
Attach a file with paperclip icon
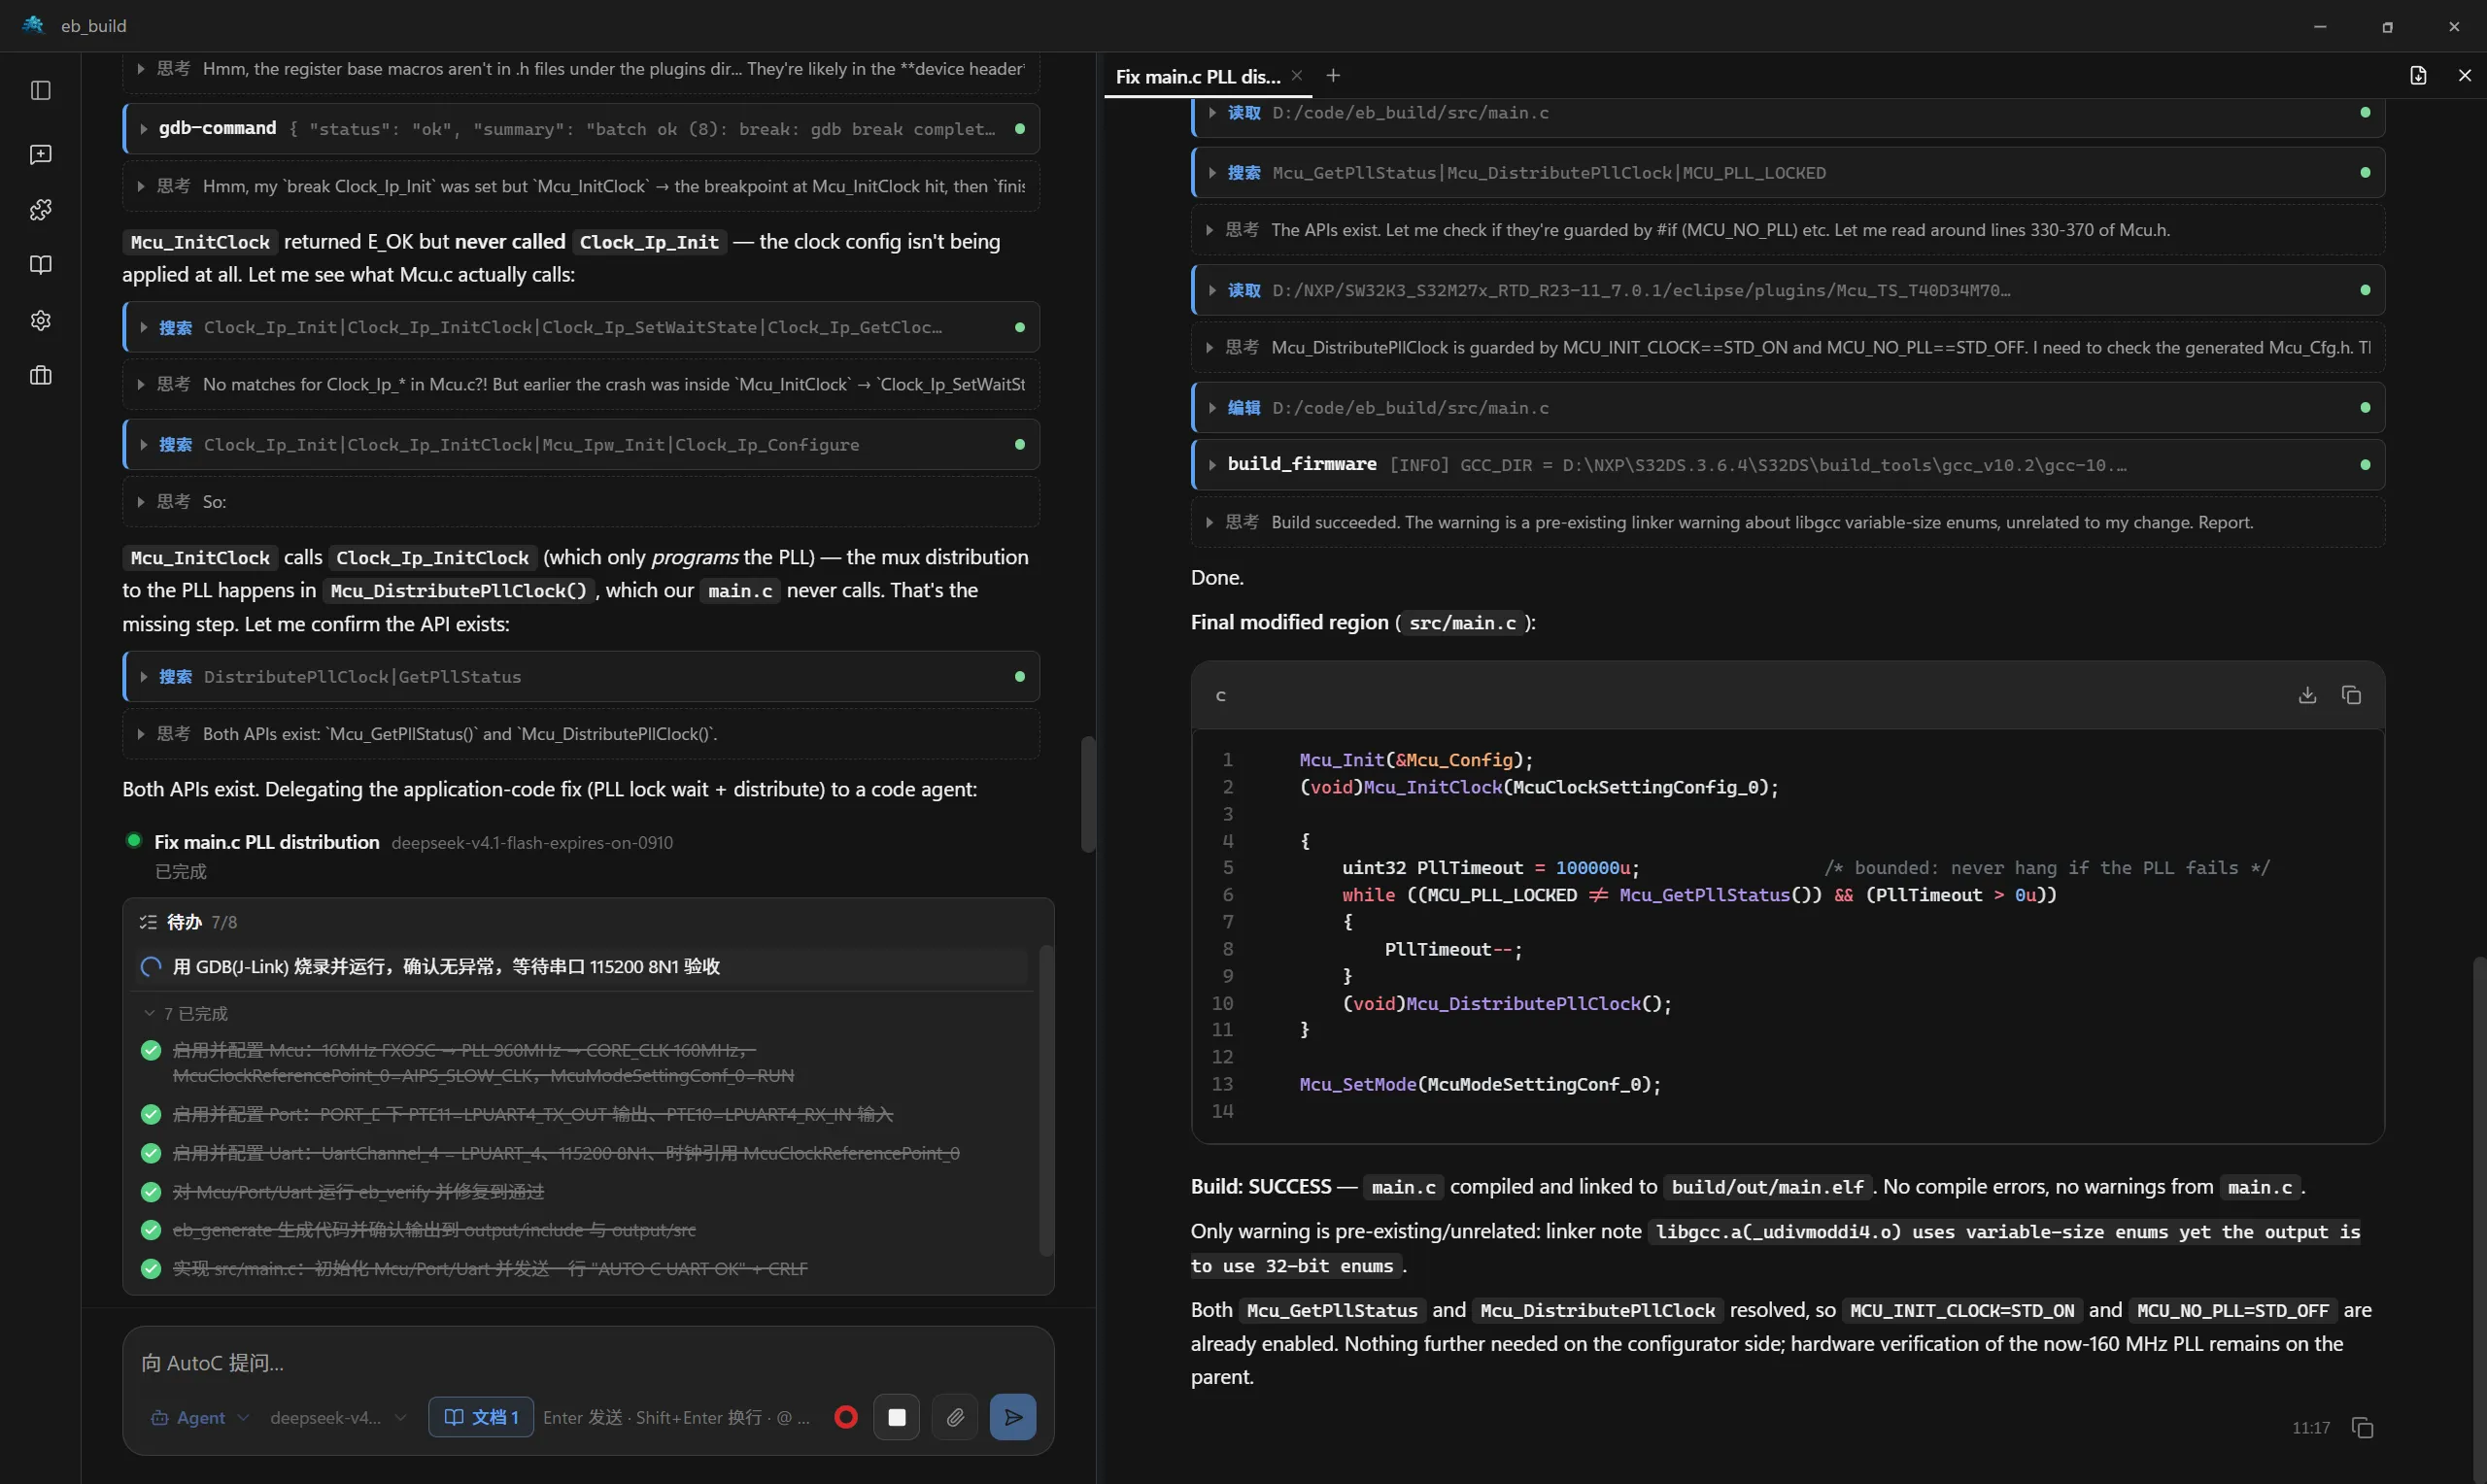(955, 1418)
